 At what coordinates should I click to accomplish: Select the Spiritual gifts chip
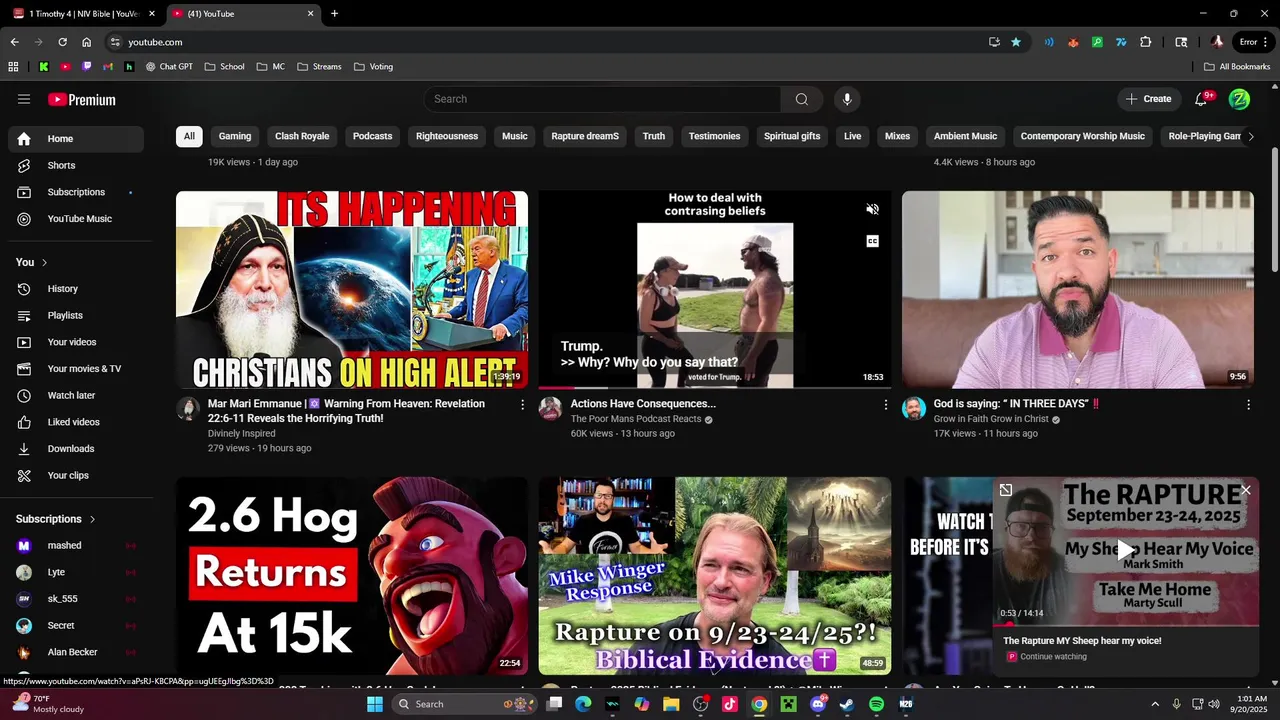(x=792, y=136)
